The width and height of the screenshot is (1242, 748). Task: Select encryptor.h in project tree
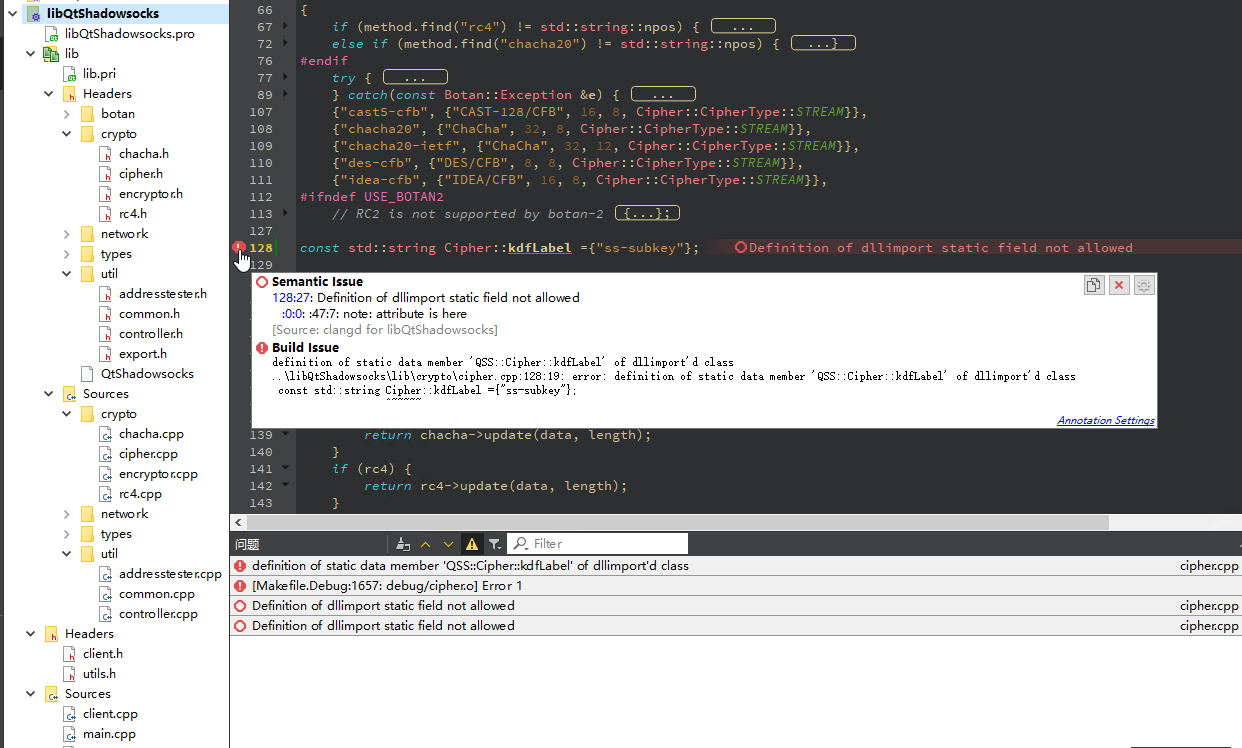tap(150, 194)
